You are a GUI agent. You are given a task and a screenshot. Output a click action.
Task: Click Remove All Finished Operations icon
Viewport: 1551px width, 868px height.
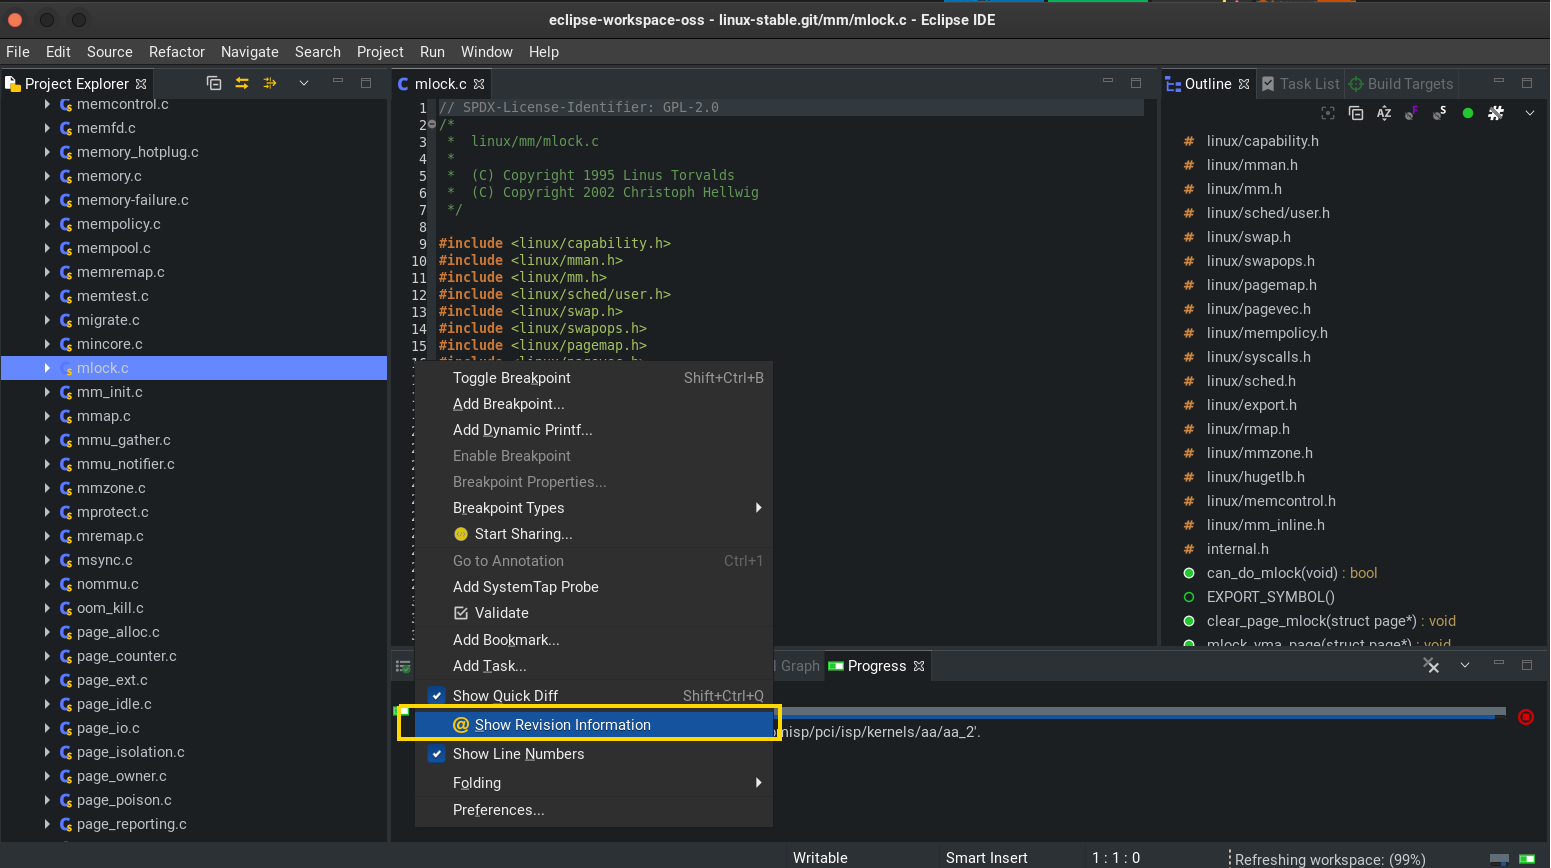click(x=1432, y=665)
